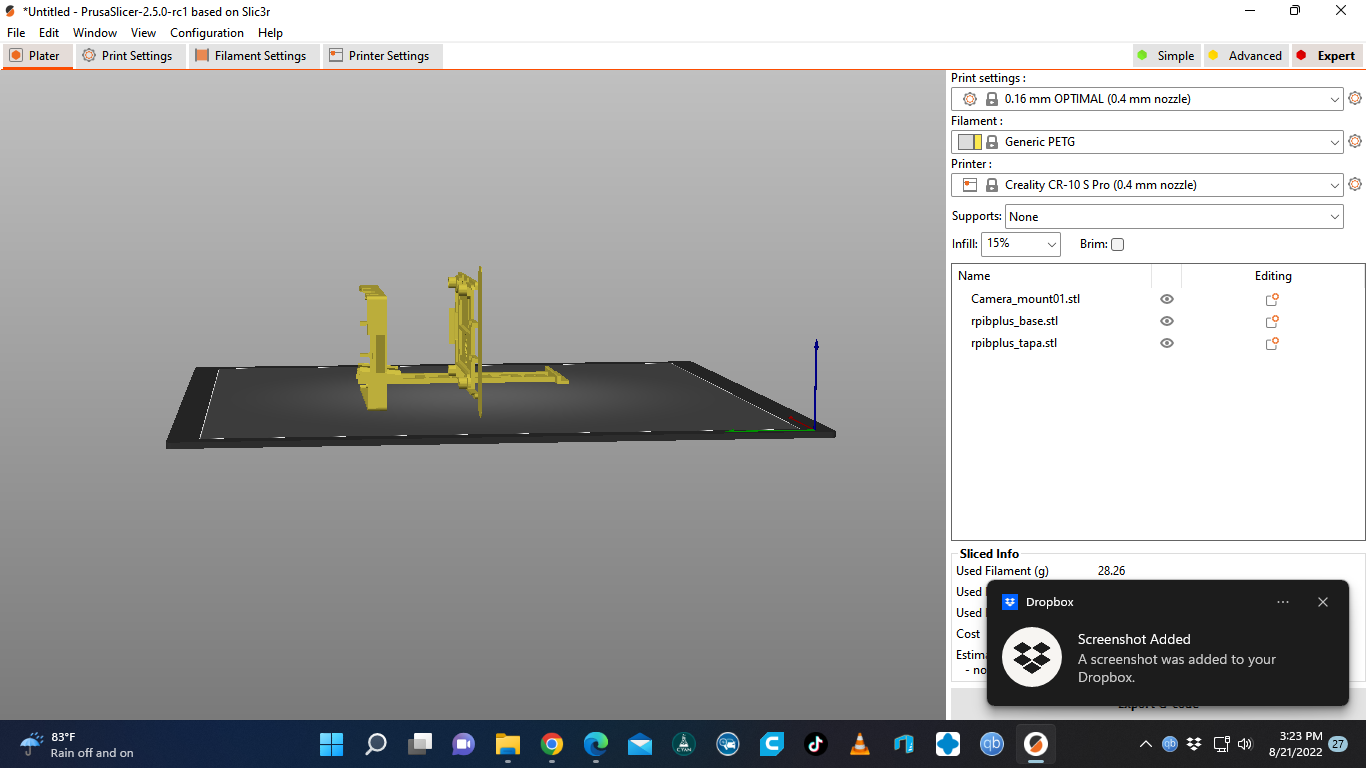Toggle the Brim checkbox
1366x768 pixels.
coord(1117,244)
